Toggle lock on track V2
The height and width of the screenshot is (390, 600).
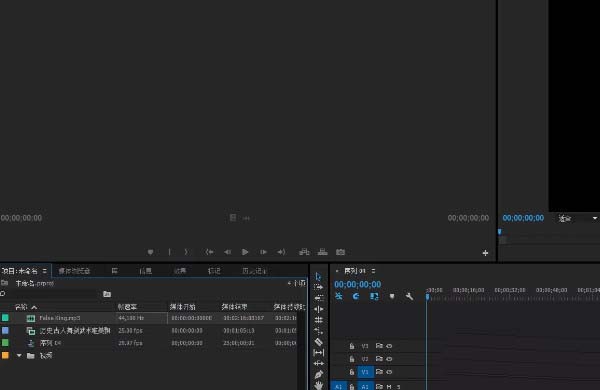[352, 359]
